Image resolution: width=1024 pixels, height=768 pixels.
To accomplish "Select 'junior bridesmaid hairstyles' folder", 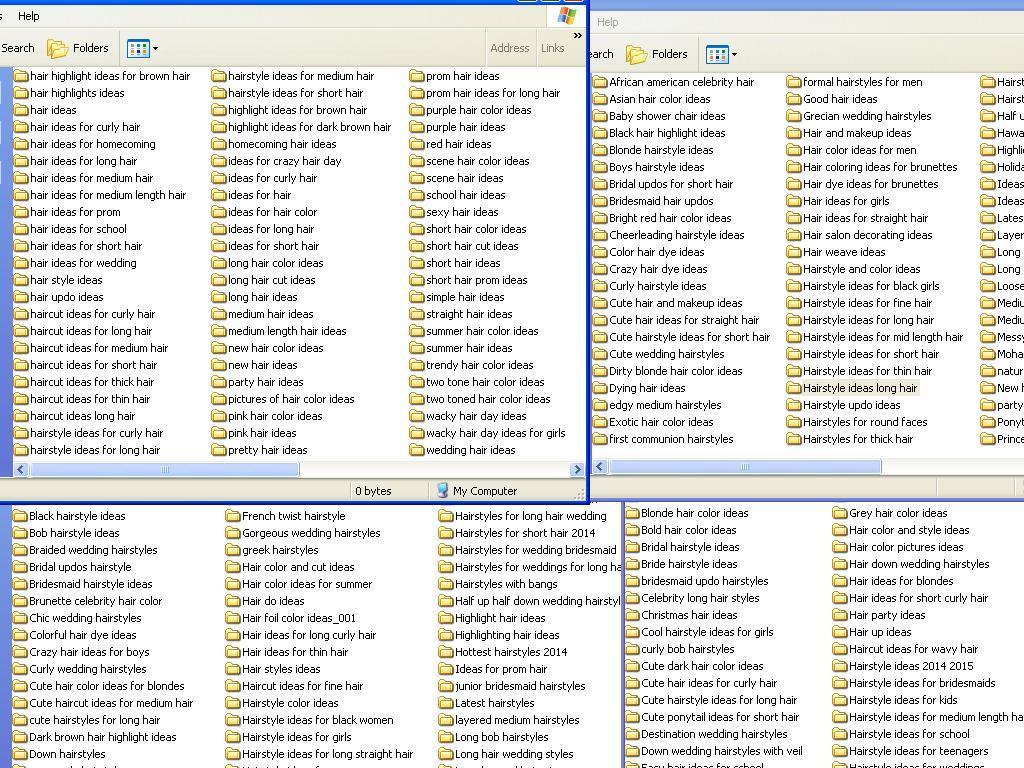I will click(x=512, y=686).
